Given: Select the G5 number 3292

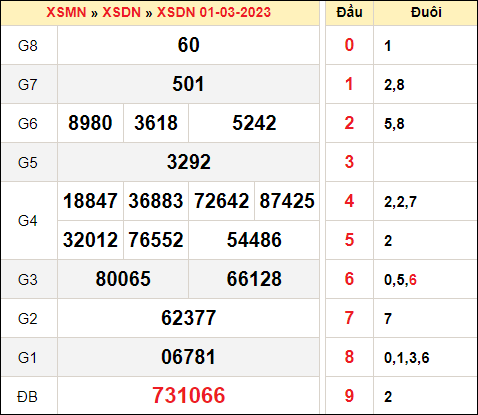Looking at the screenshot, I should click(x=189, y=162).
